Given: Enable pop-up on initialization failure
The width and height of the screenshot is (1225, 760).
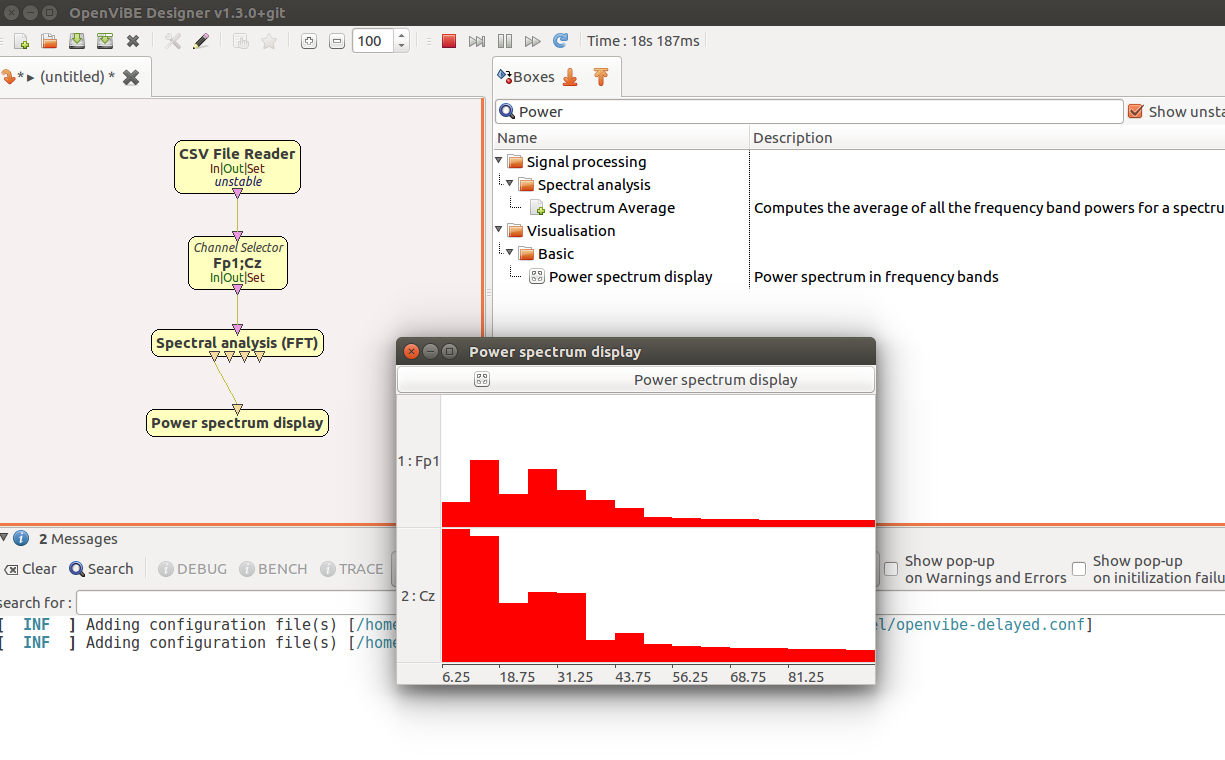Looking at the screenshot, I should click(1079, 569).
